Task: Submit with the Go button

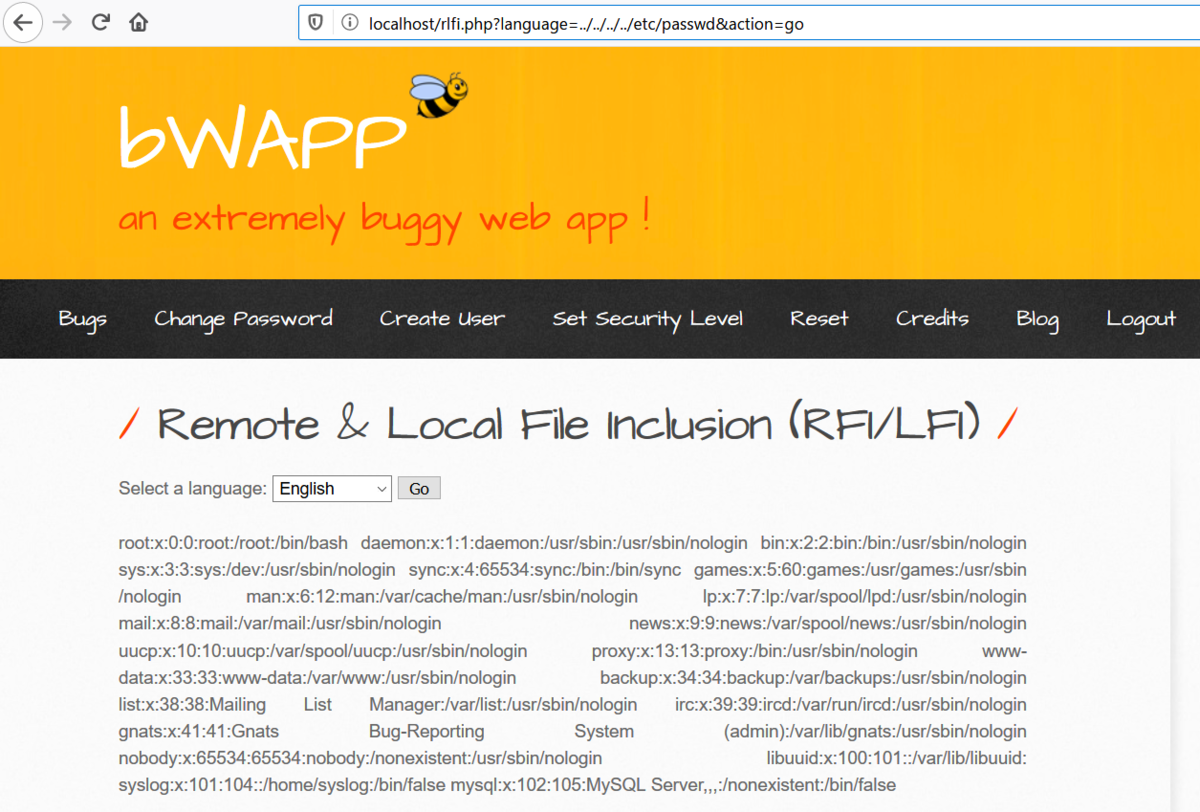Action: [x=419, y=489]
